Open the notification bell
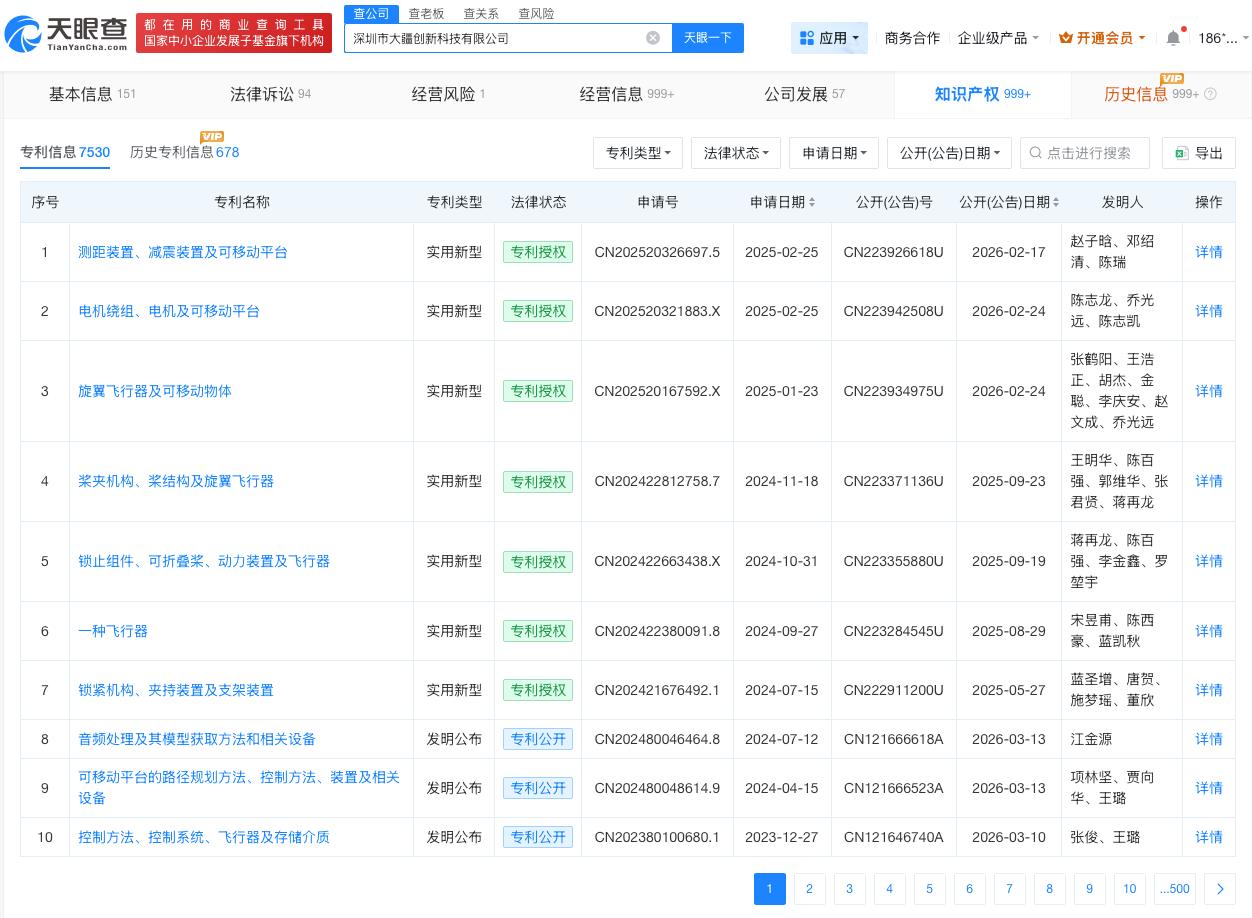This screenshot has height=918, width=1252. [x=1173, y=38]
